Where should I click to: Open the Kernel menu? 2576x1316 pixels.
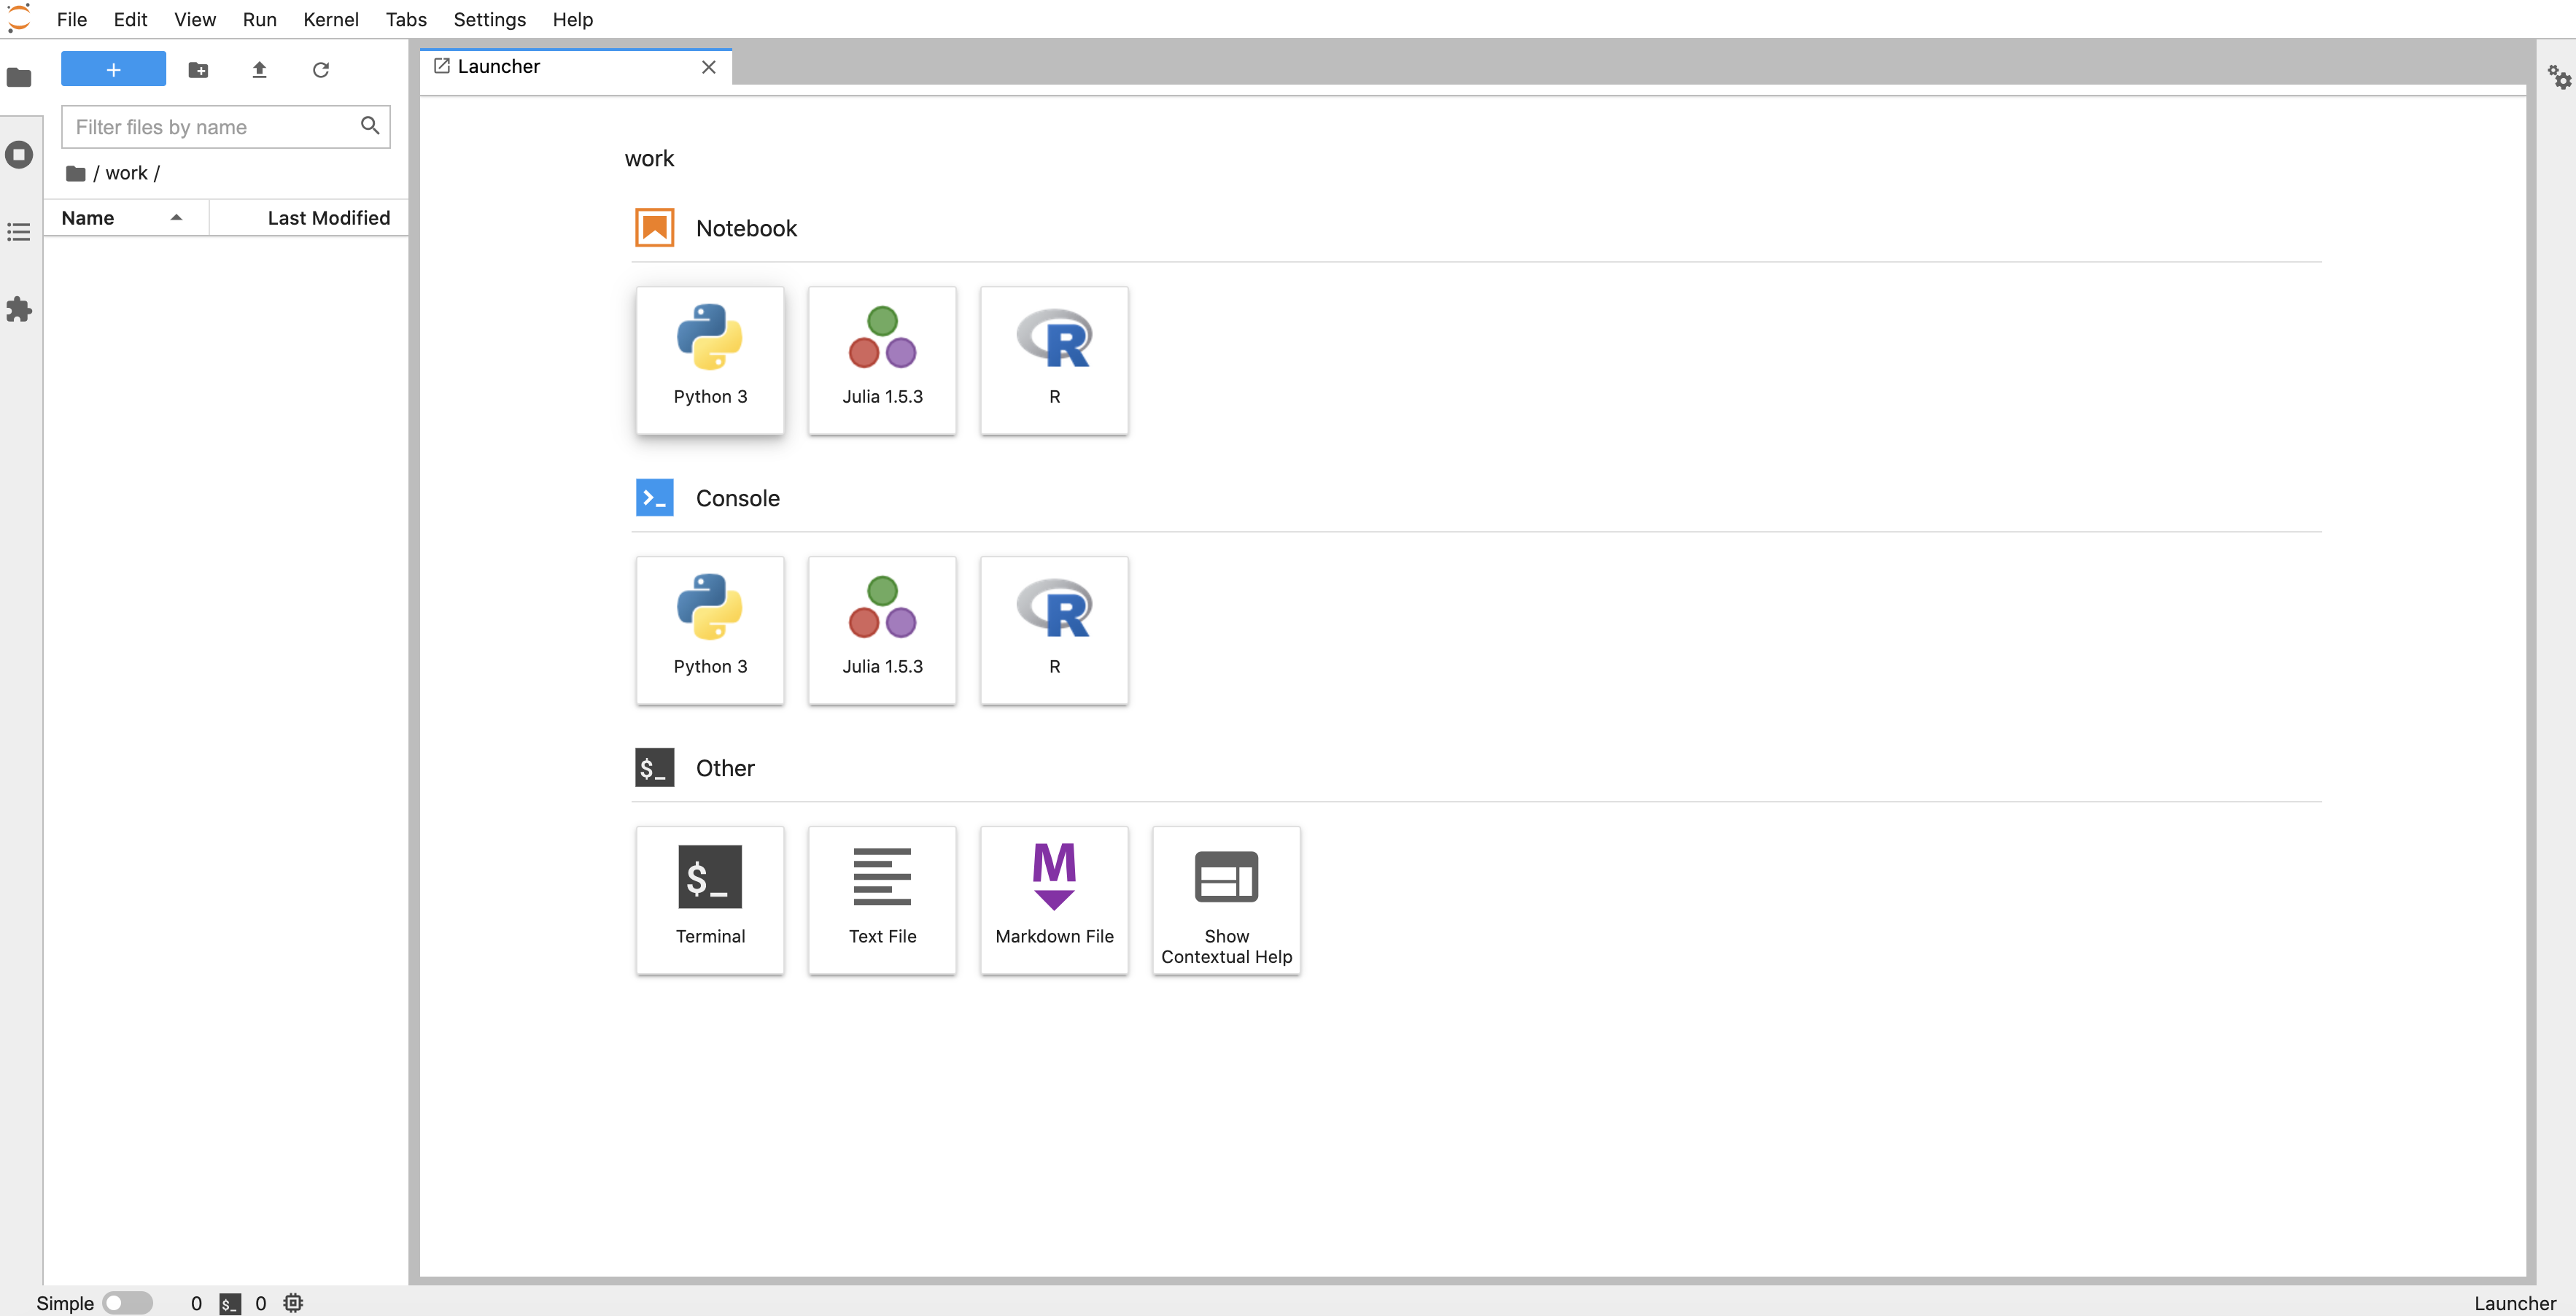pyautogui.click(x=330, y=19)
